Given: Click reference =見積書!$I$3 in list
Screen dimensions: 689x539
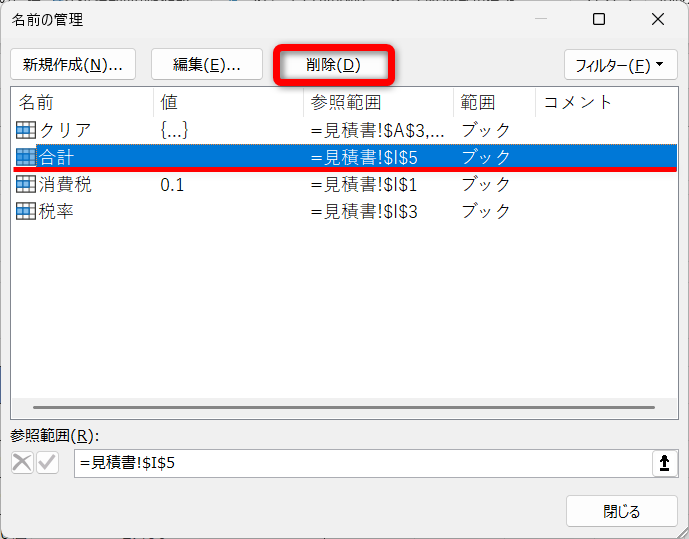Looking at the screenshot, I should [x=364, y=212].
